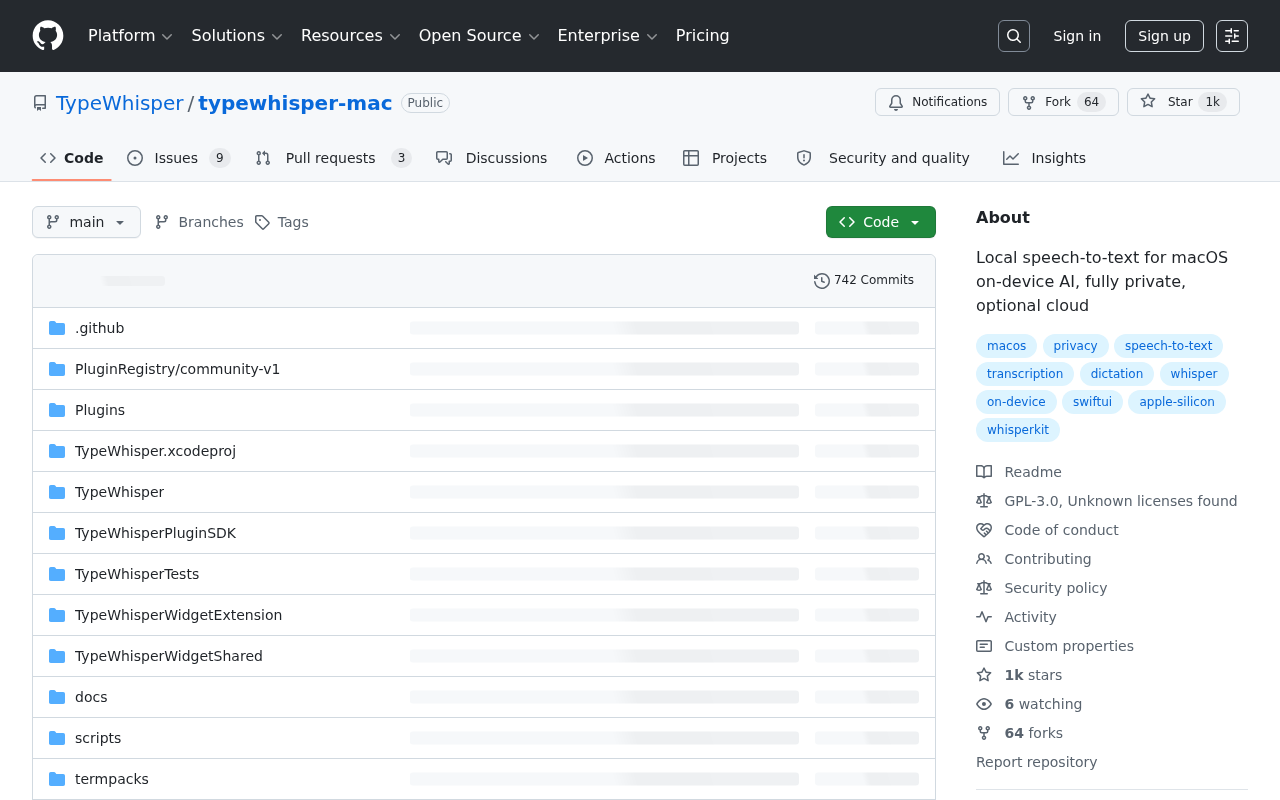Click the commit history clock icon
This screenshot has width=1280, height=800.
tap(822, 281)
